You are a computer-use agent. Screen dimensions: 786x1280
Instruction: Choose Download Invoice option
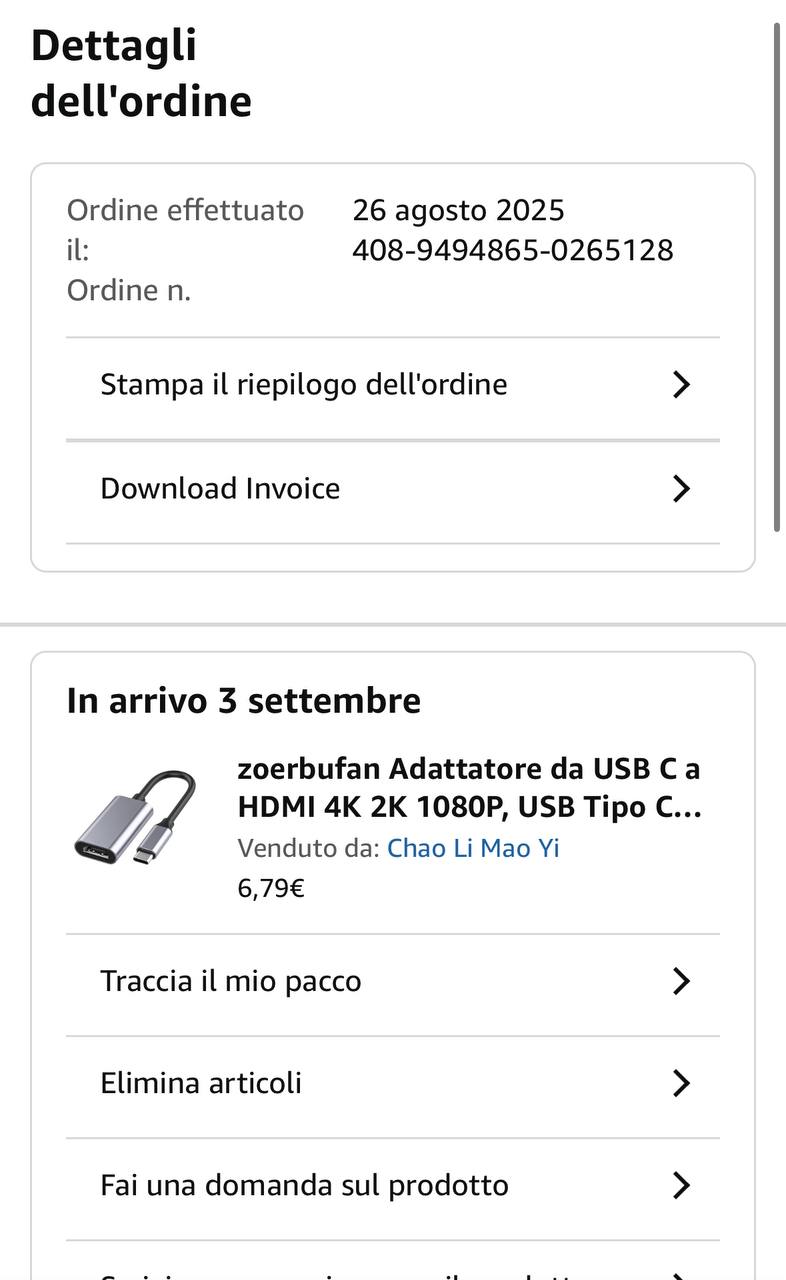[220, 488]
